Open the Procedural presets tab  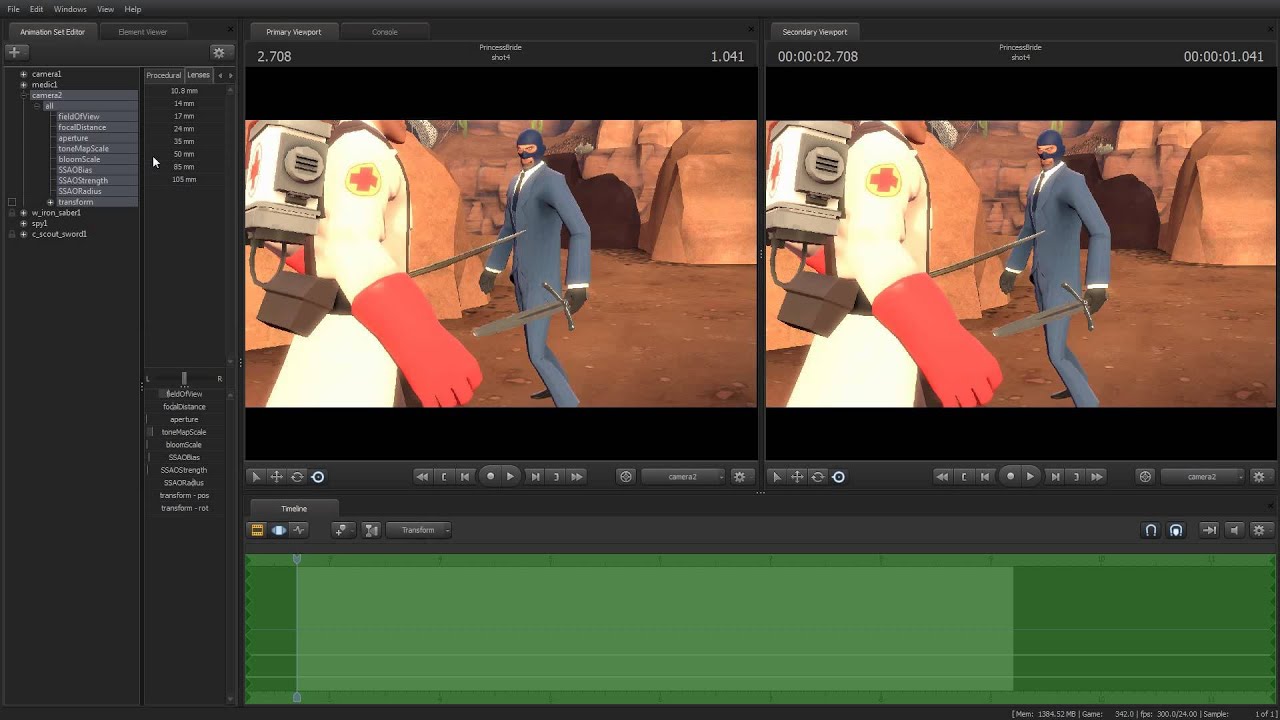coord(164,75)
